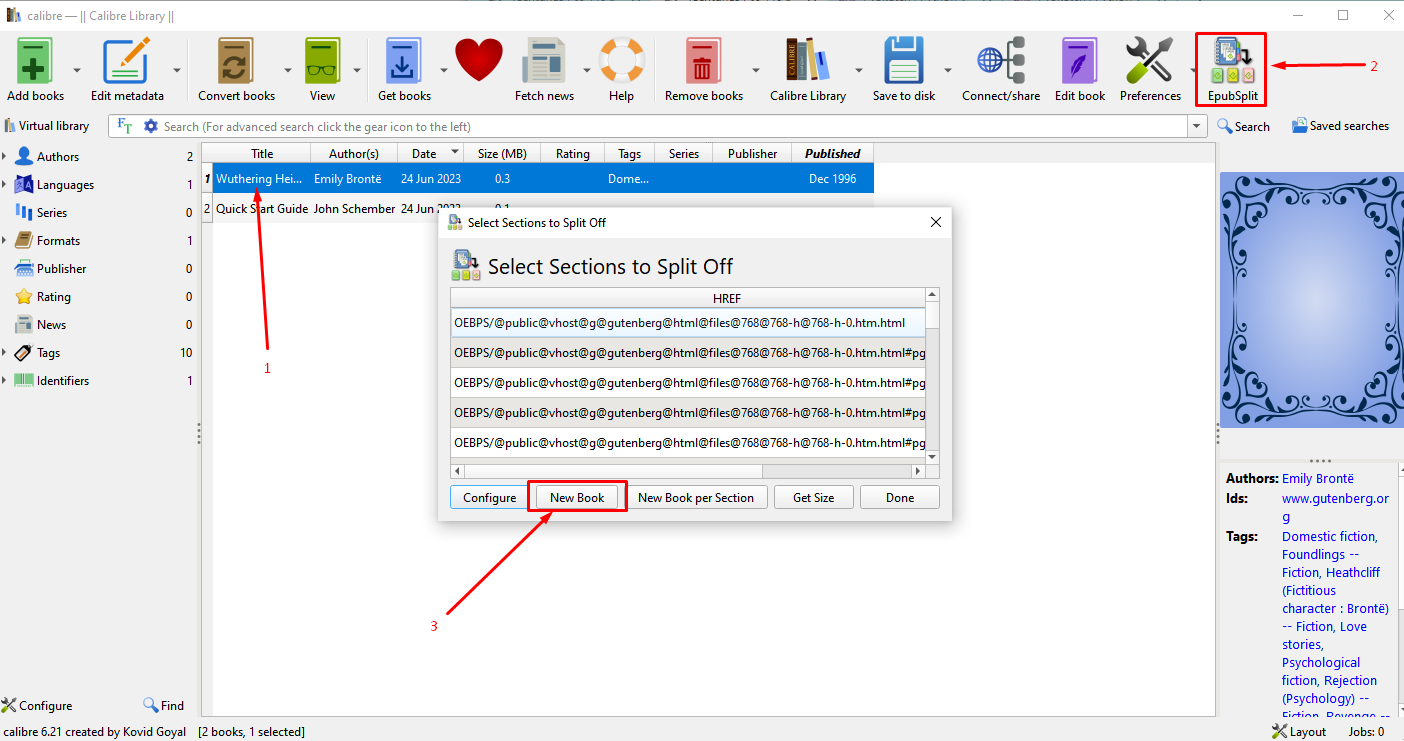Image resolution: width=1404 pixels, height=741 pixels.
Task: Sort by the Date column header
Action: [x=431, y=153]
